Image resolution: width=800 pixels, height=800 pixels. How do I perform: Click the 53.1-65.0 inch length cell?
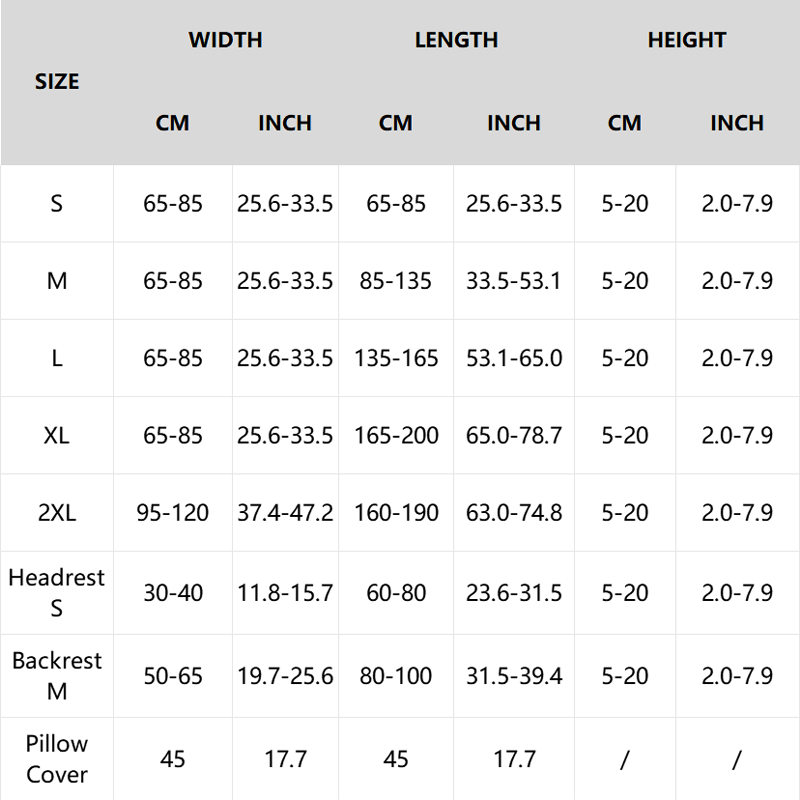click(514, 358)
